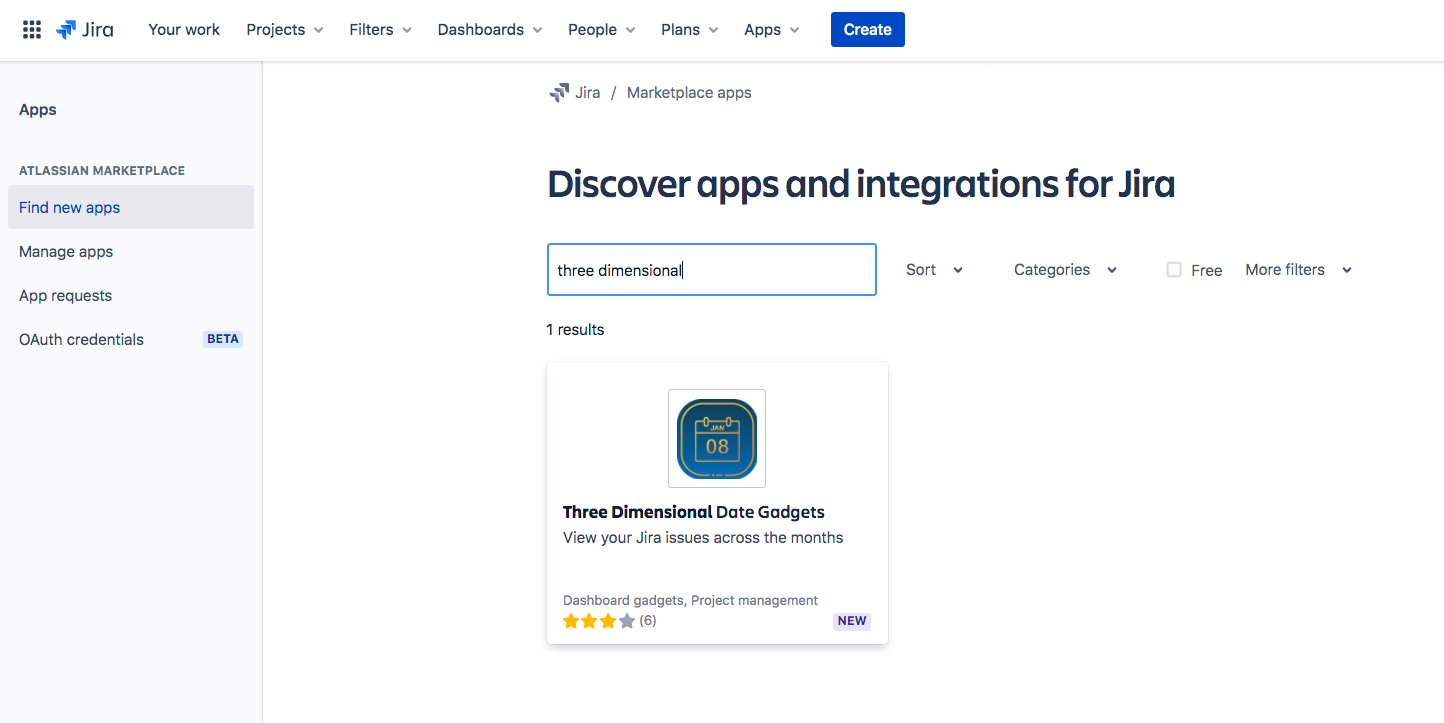Click the Jira logo in the top bar
The image size is (1444, 723).
click(x=85, y=30)
